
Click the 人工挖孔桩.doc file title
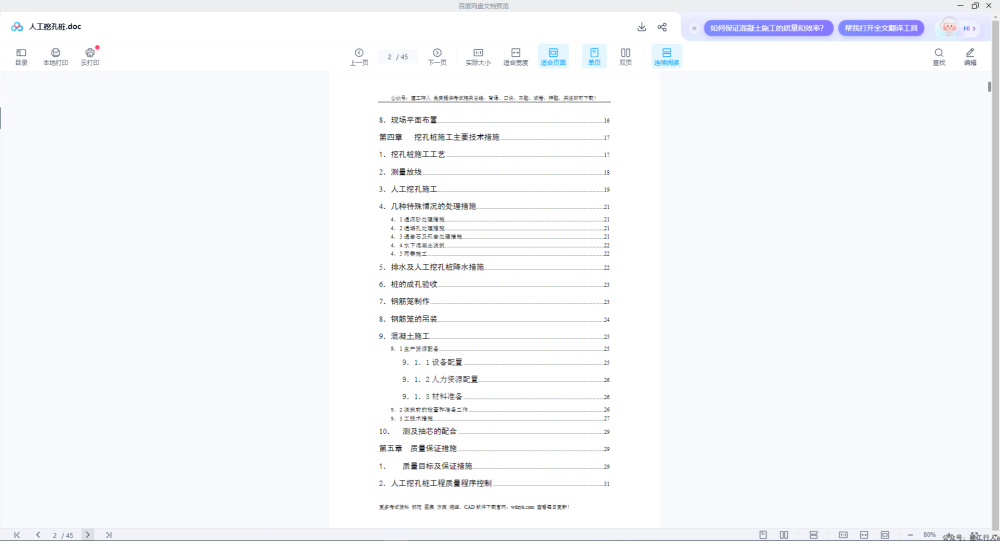click(55, 27)
